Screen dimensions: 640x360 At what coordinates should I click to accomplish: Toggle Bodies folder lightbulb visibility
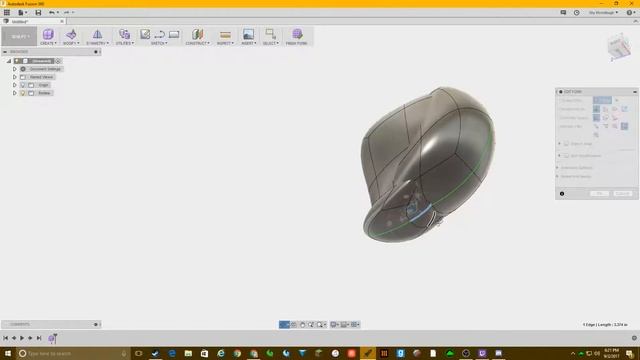23,93
